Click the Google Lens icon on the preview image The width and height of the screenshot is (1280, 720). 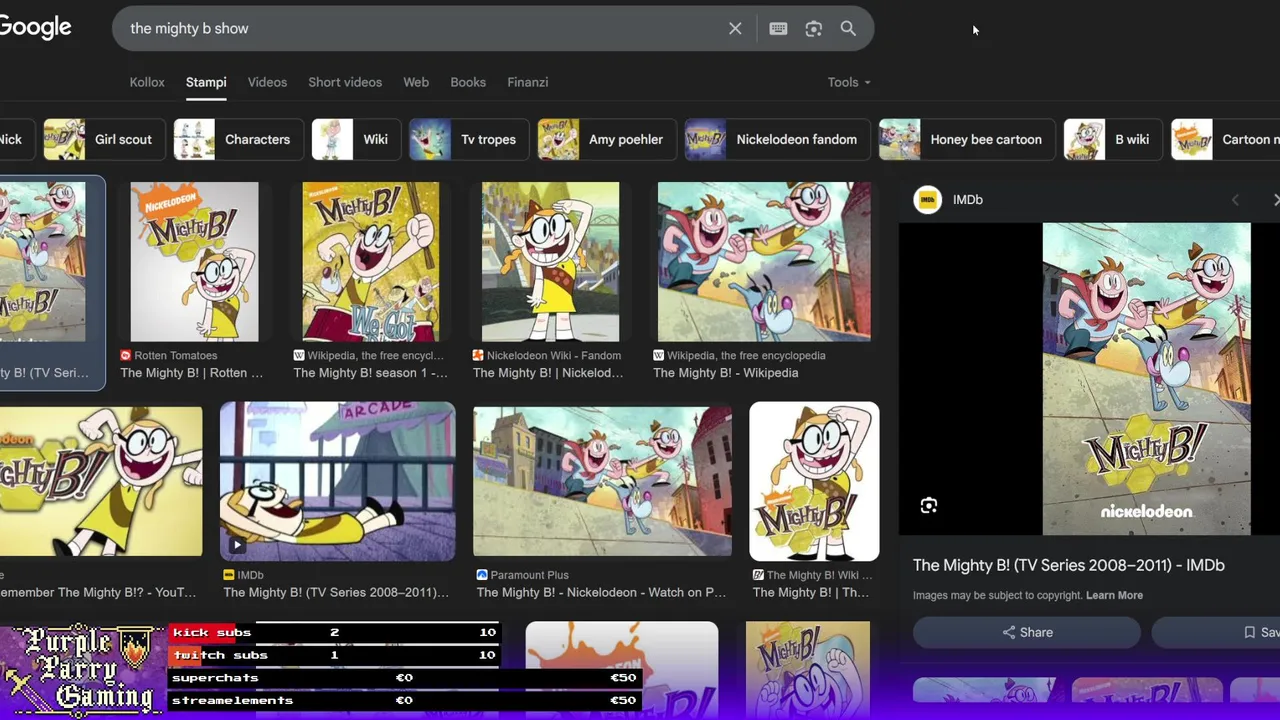click(x=929, y=506)
